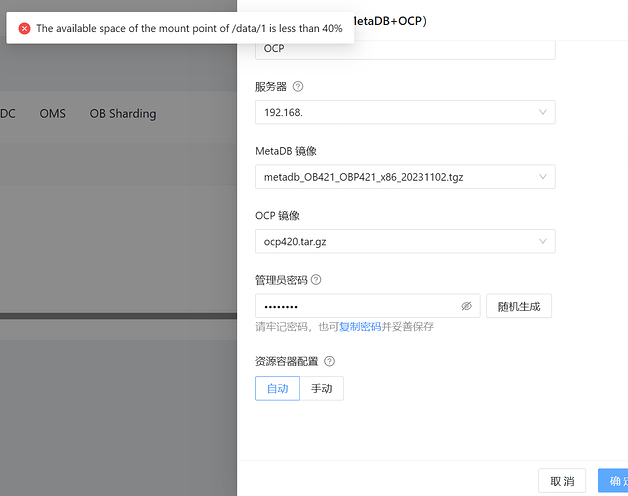The height and width of the screenshot is (496, 628).
Task: Click the /data/1 mount point error message
Action: (x=189, y=28)
